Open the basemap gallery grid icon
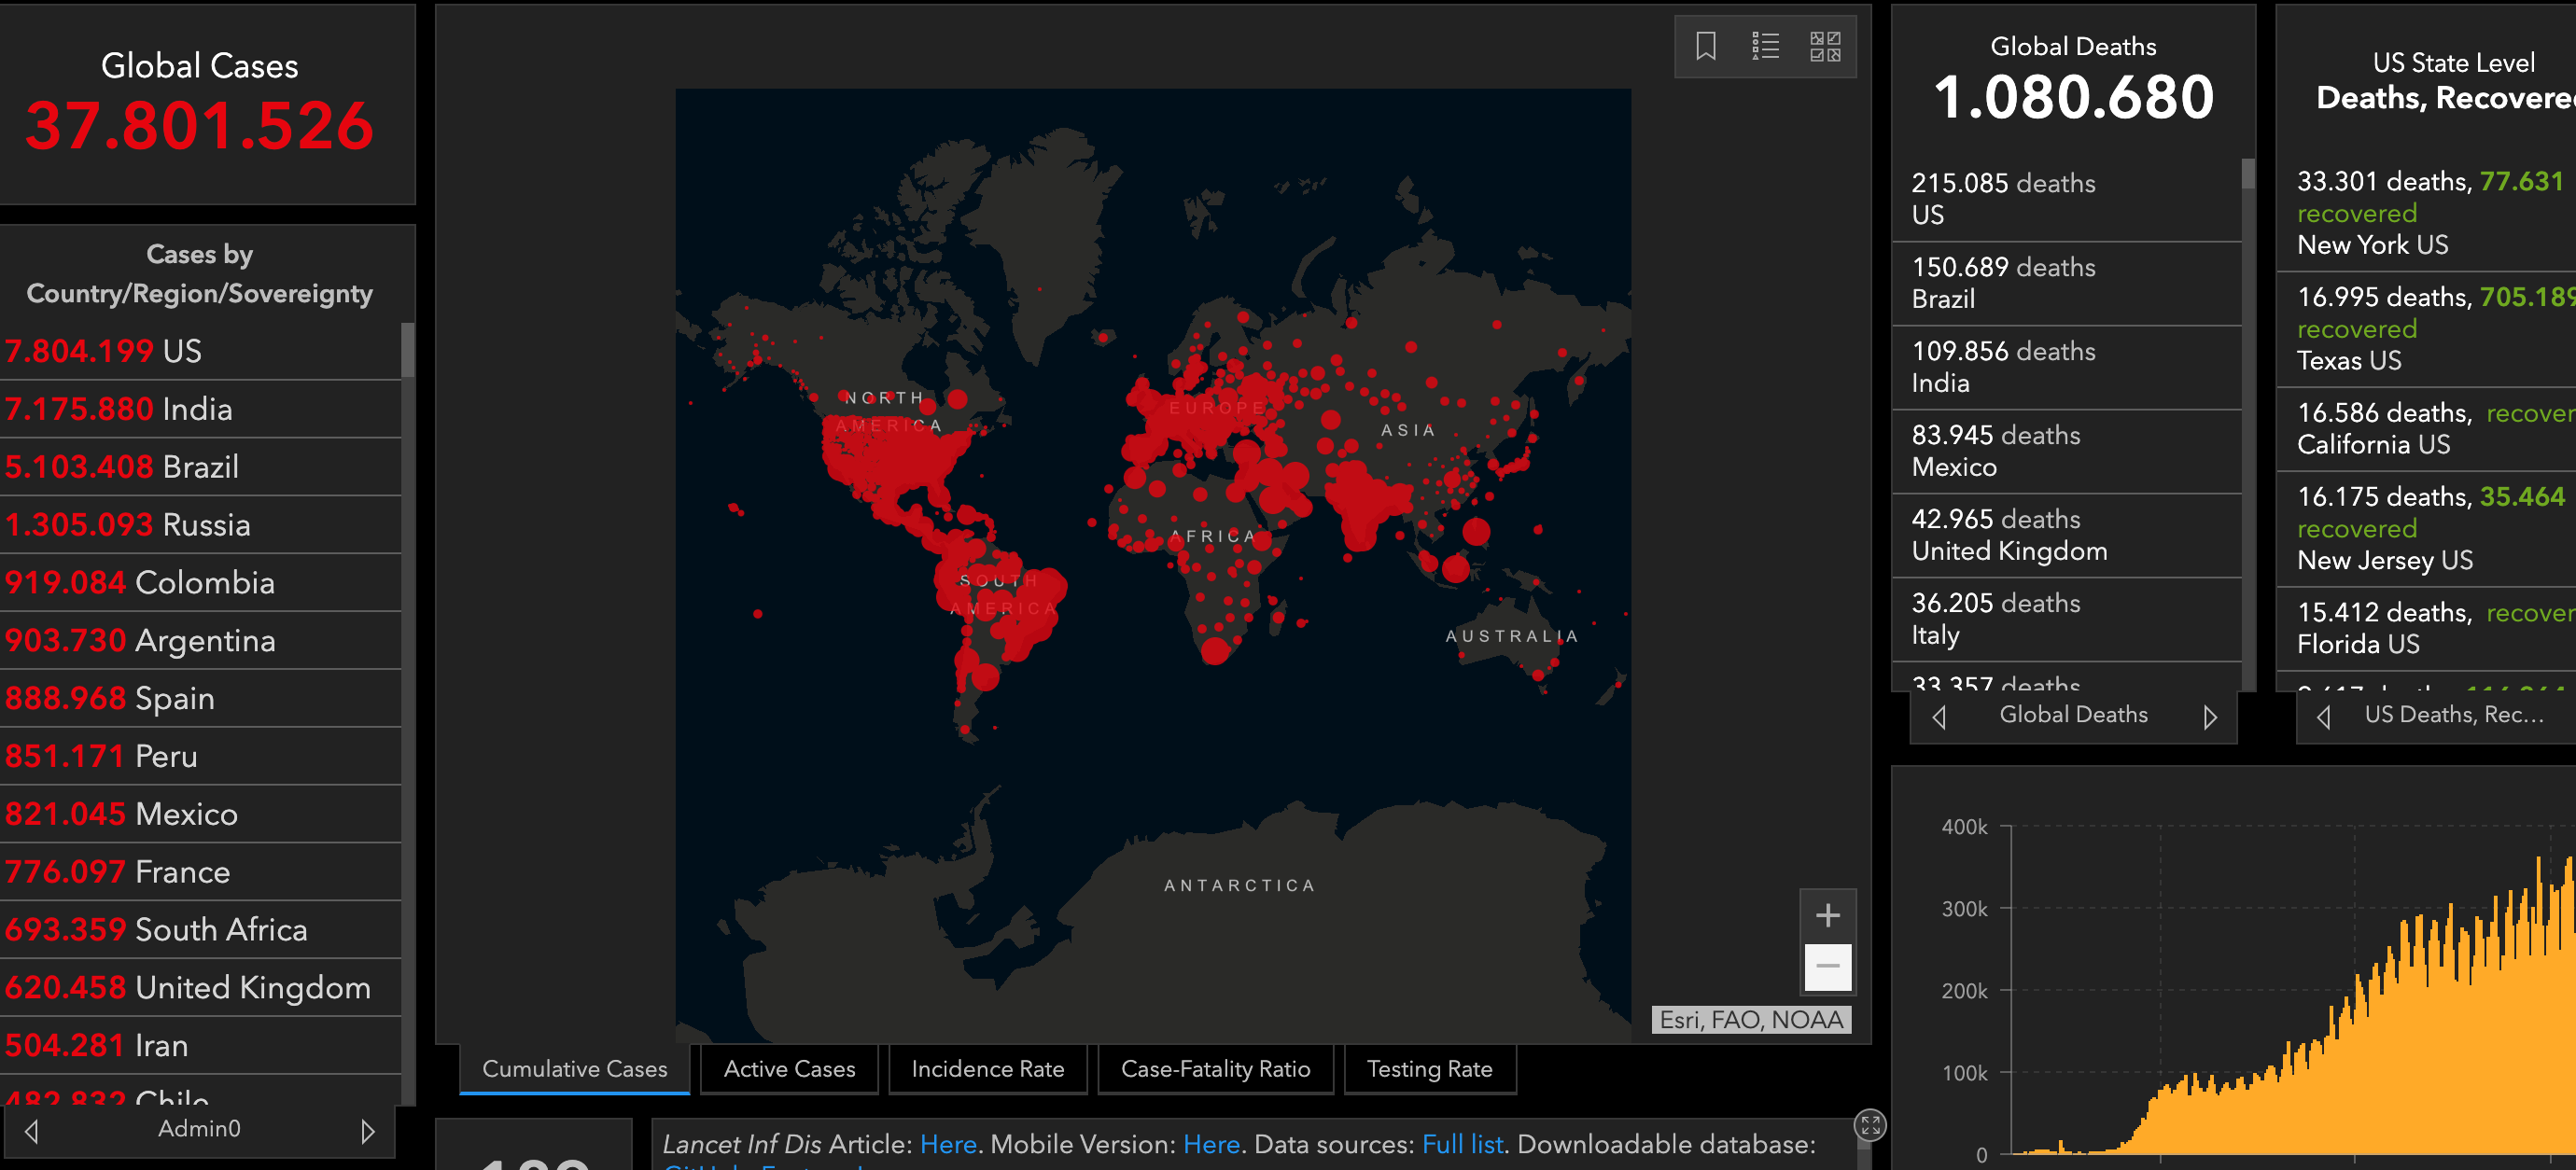 click(x=1825, y=46)
